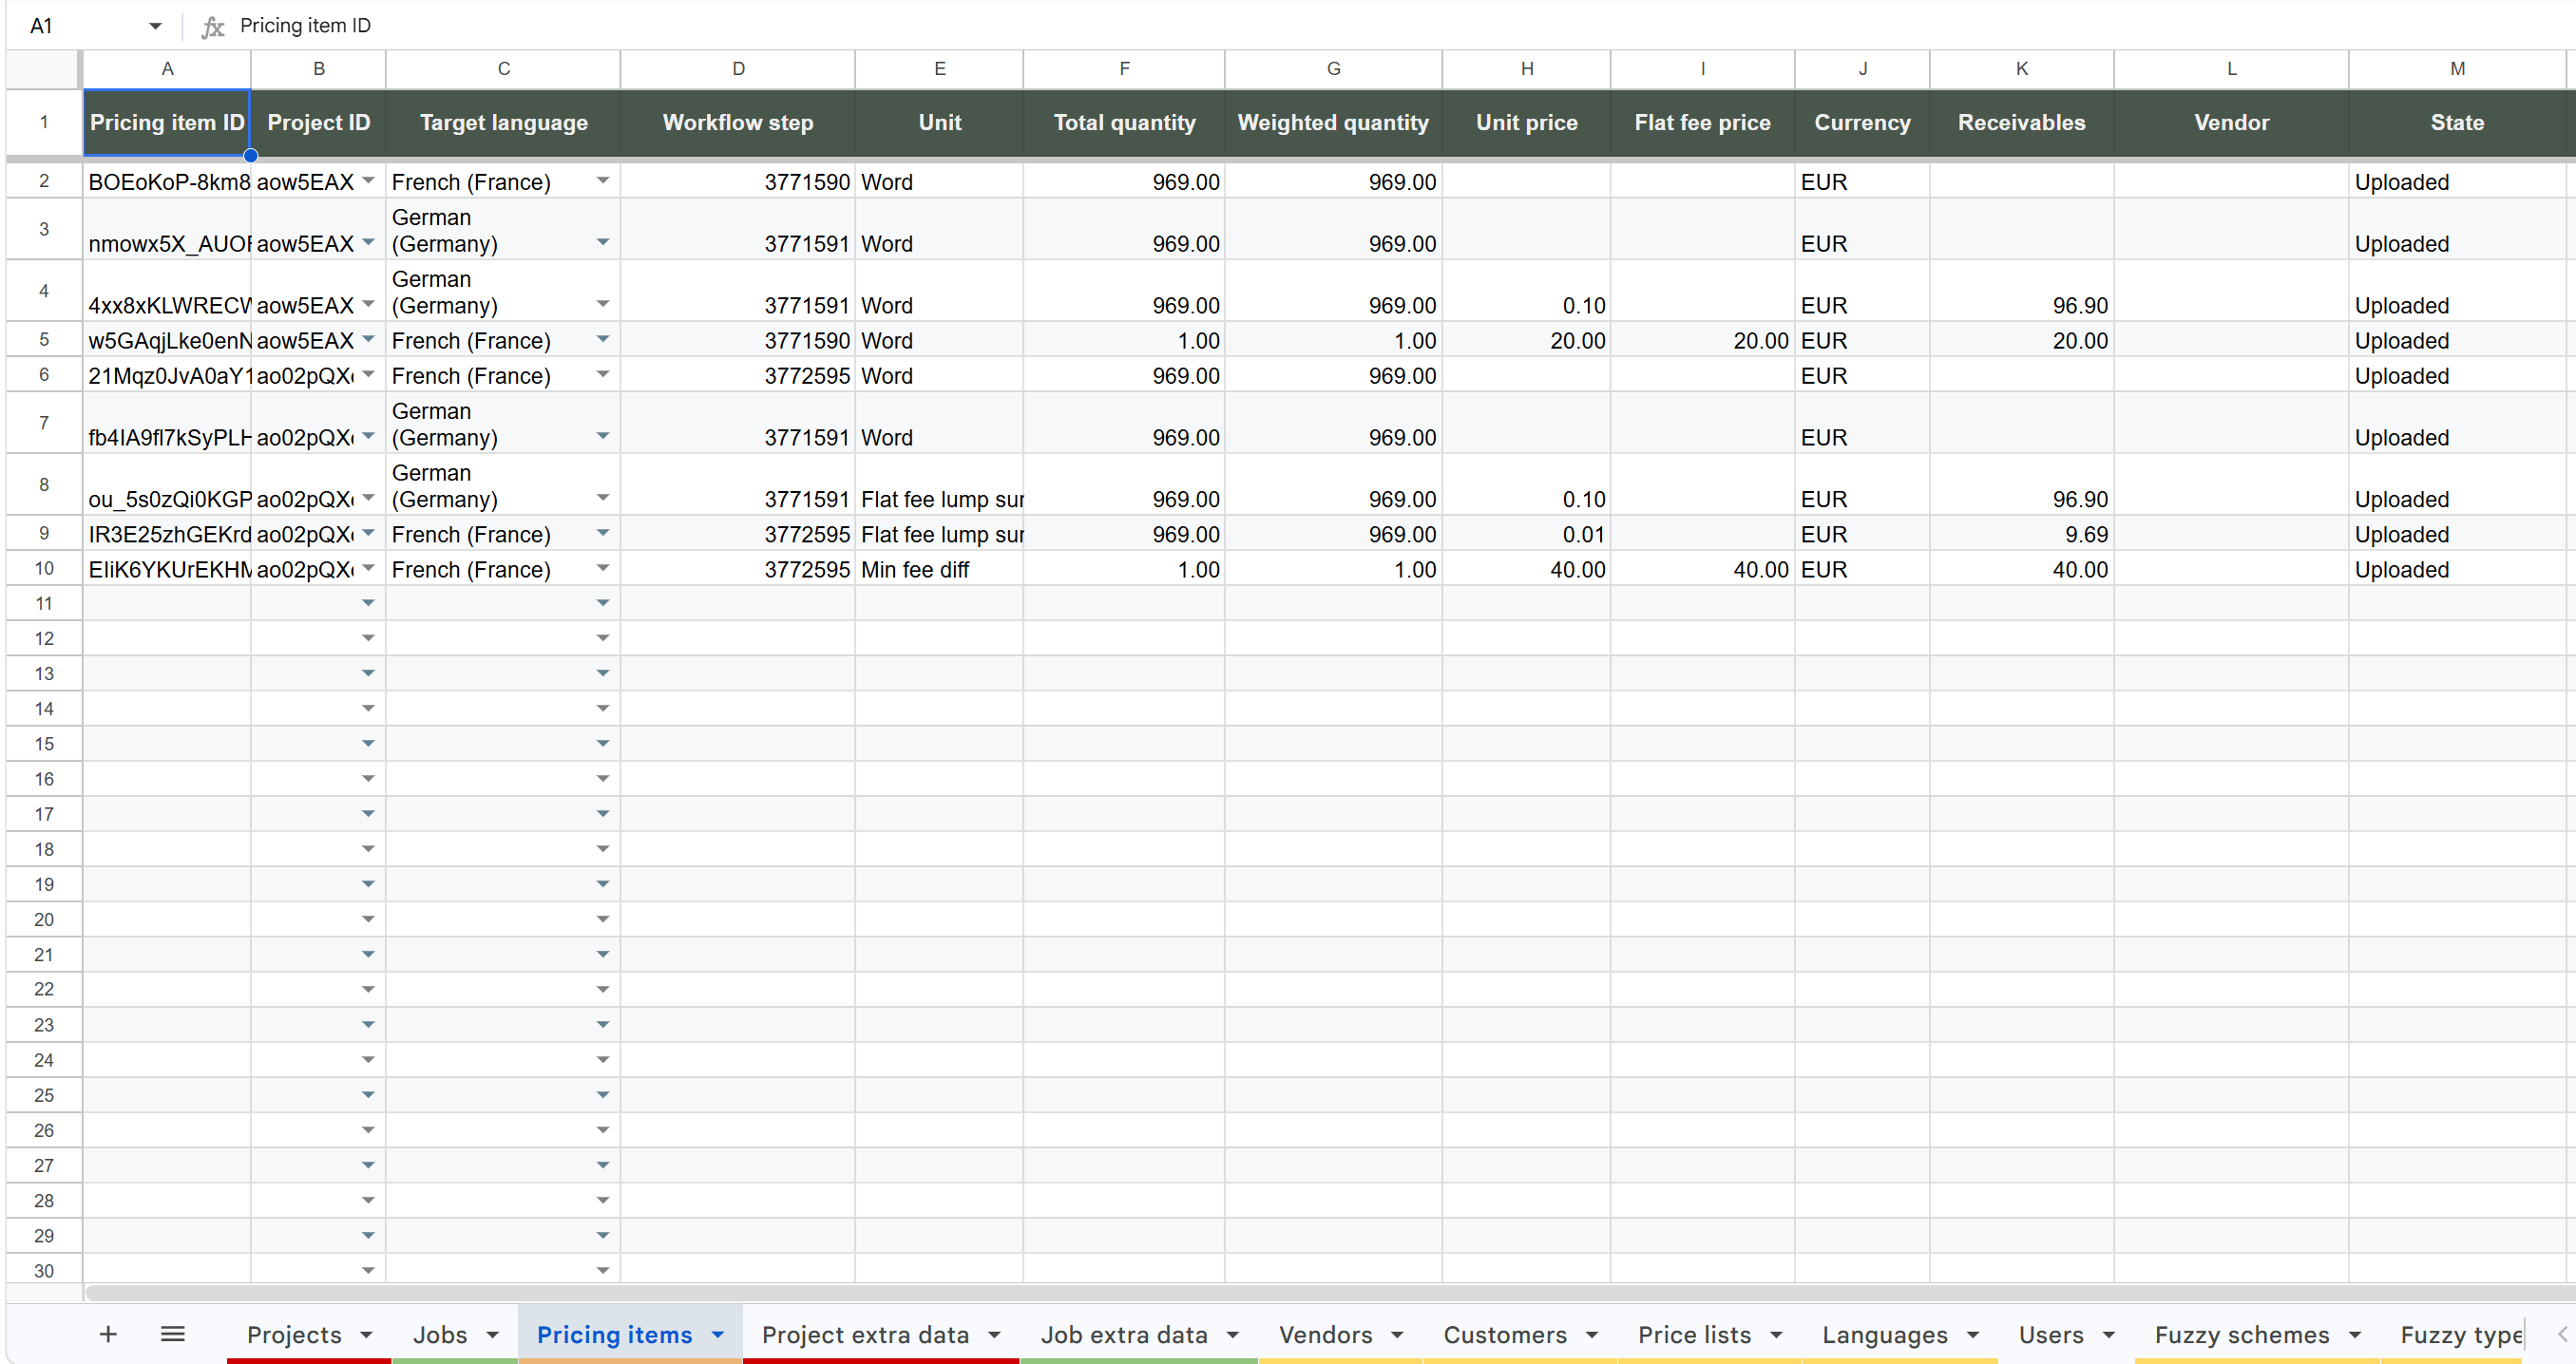The height and width of the screenshot is (1364, 2576).
Task: Open the all sheets list icon
Action: (173, 1333)
